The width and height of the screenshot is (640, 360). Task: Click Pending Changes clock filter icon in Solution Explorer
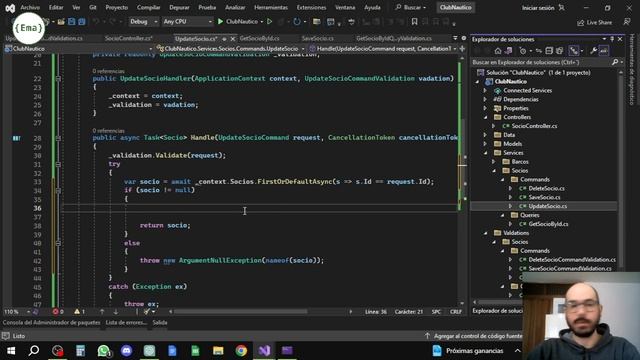[x=523, y=51]
